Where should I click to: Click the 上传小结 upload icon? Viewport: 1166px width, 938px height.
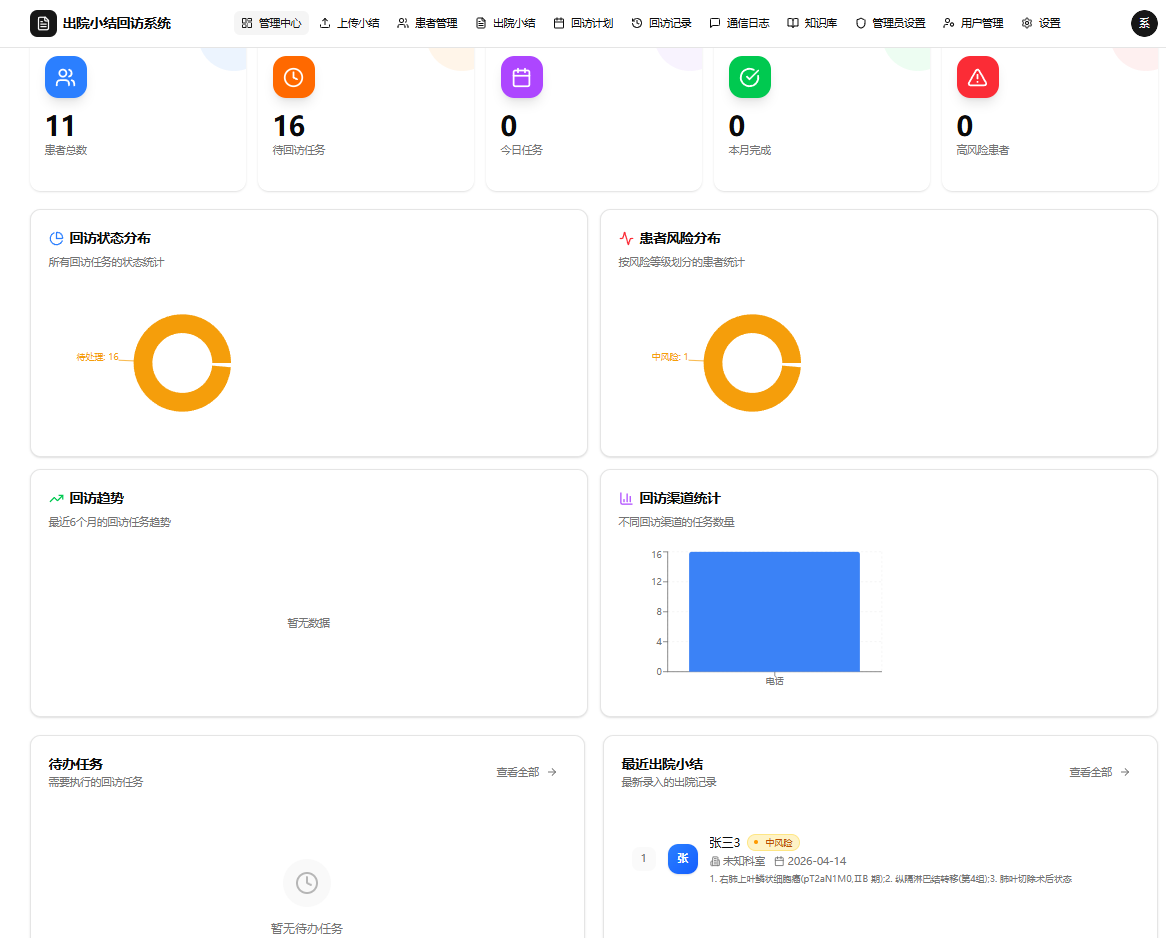[x=325, y=23]
